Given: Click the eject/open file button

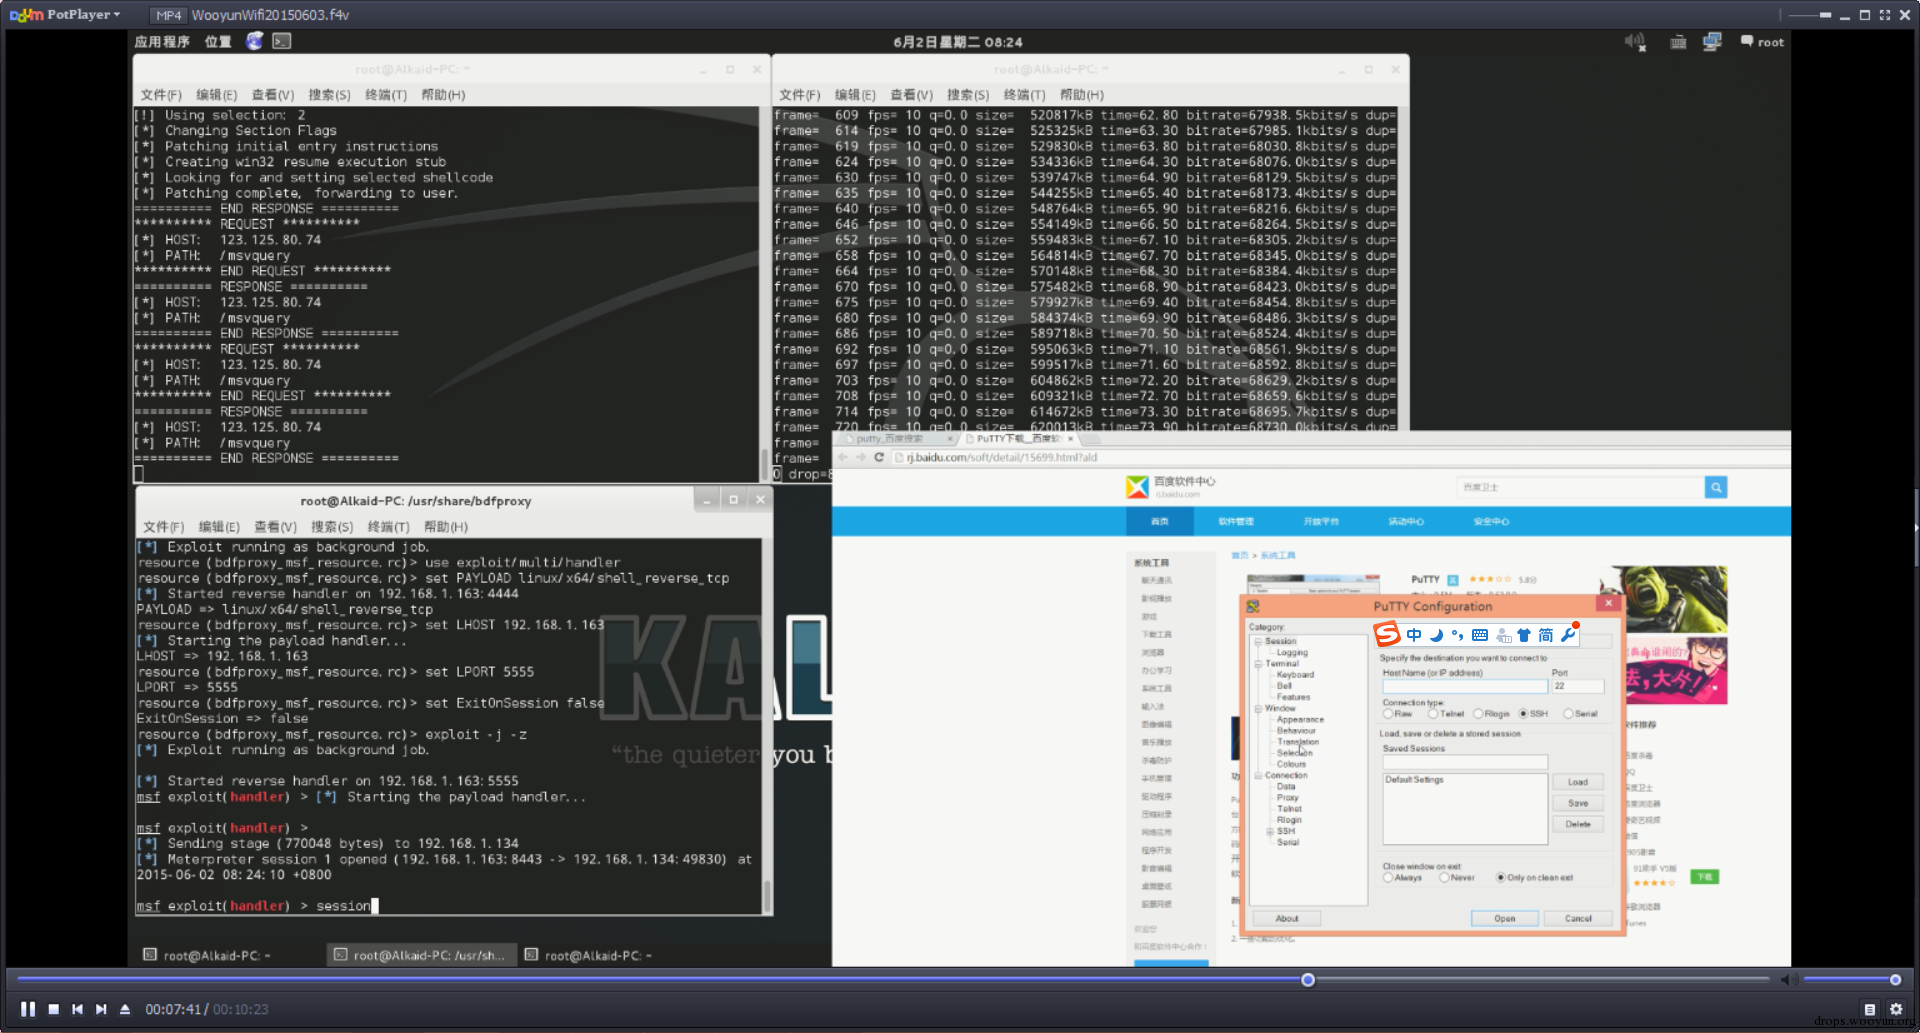Looking at the screenshot, I should pos(125,1009).
